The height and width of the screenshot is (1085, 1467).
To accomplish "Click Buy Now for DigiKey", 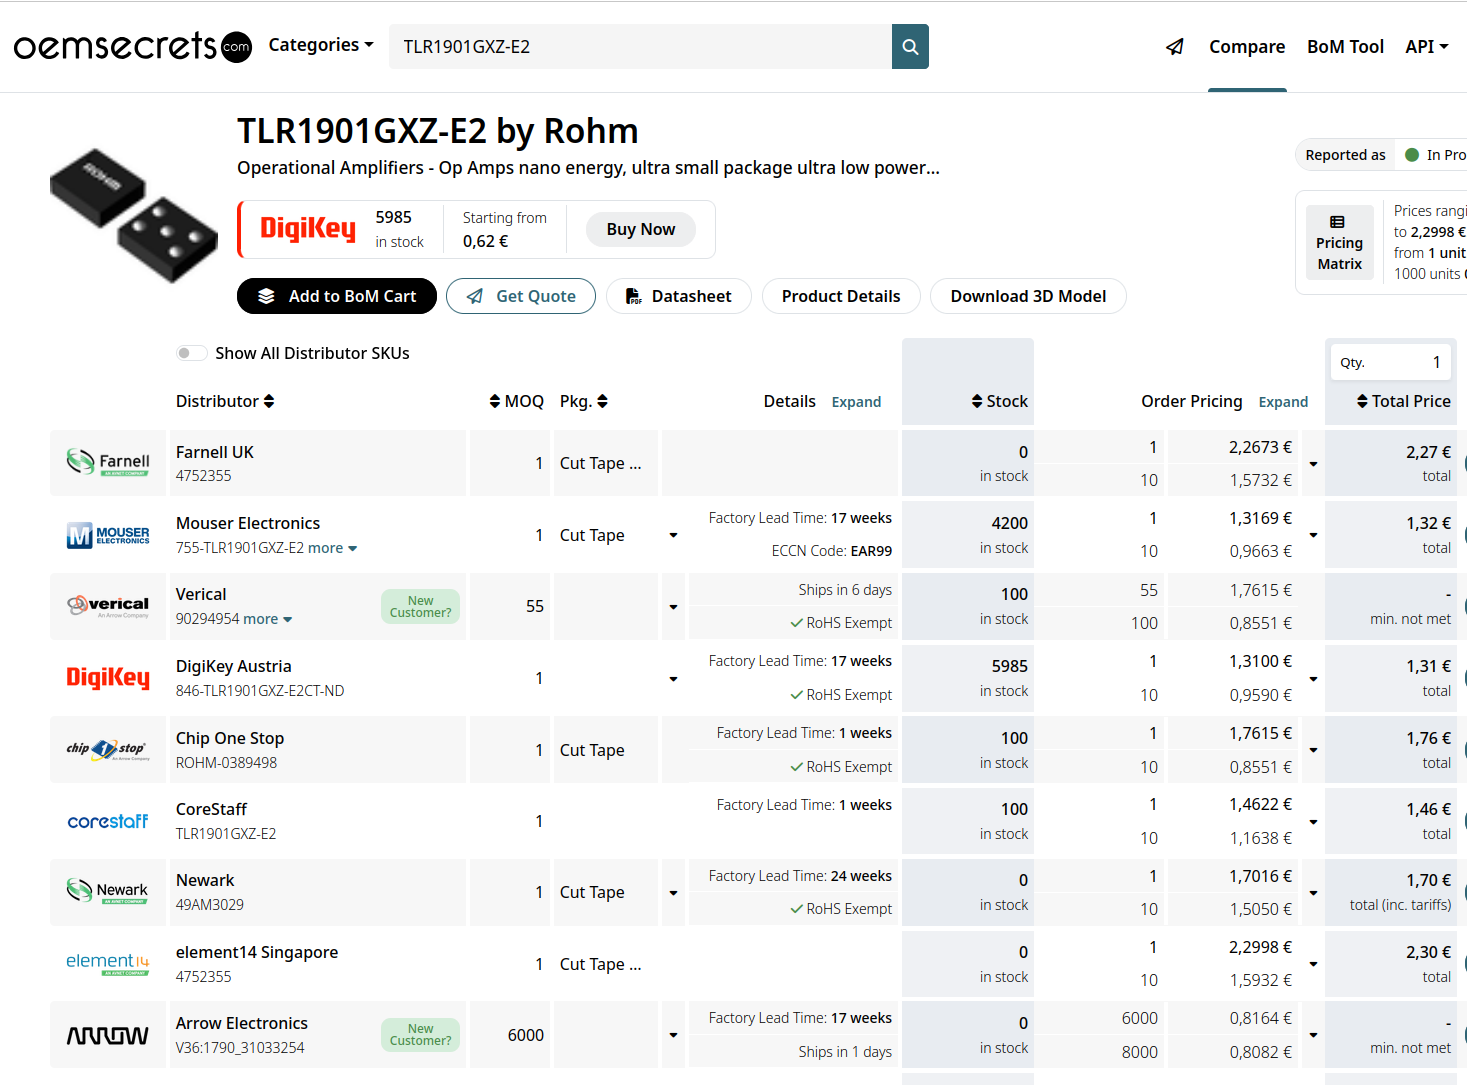I will (x=641, y=229).
